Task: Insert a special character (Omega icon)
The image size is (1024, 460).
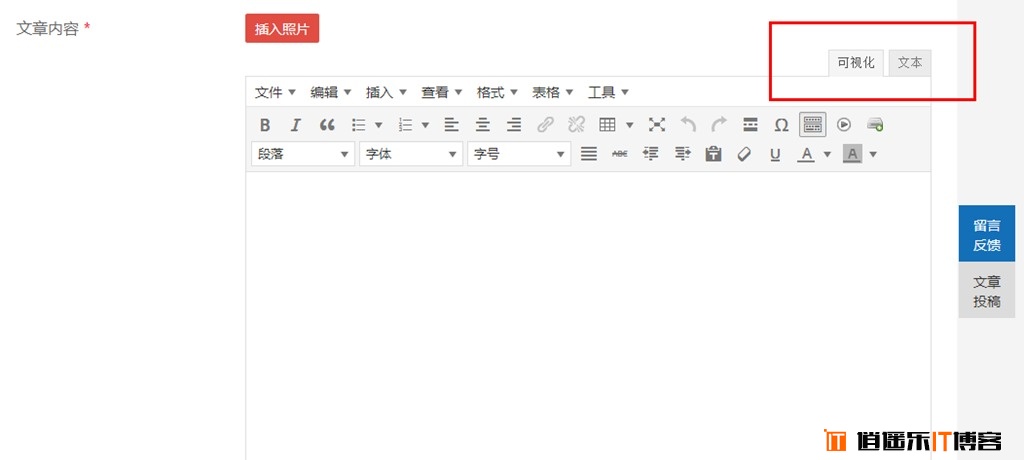Action: 781,125
